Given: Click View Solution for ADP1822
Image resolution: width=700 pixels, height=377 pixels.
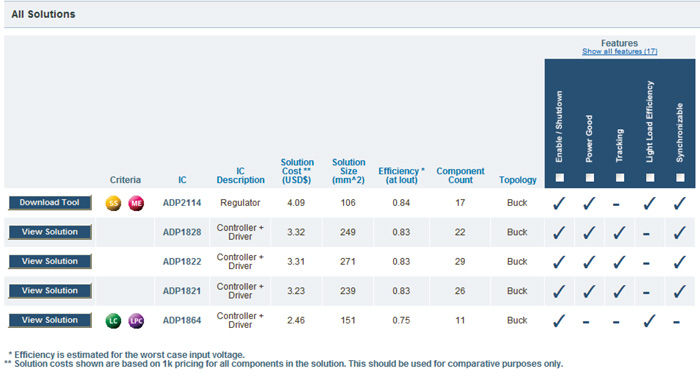Looking at the screenshot, I should 50,261.
